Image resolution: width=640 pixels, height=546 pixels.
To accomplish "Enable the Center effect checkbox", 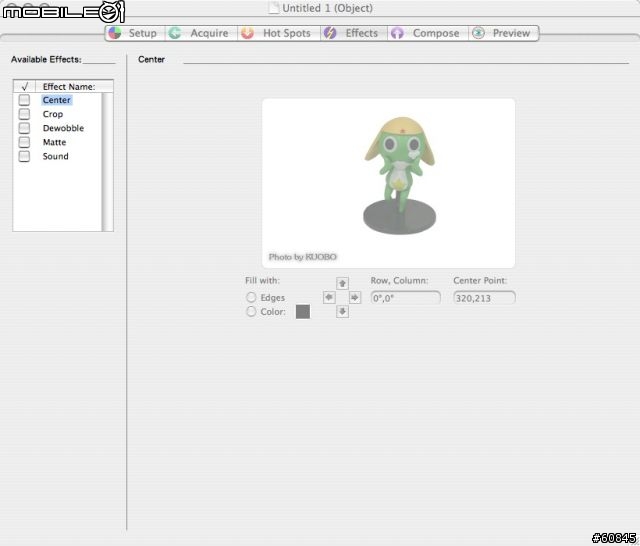I will click(24, 100).
